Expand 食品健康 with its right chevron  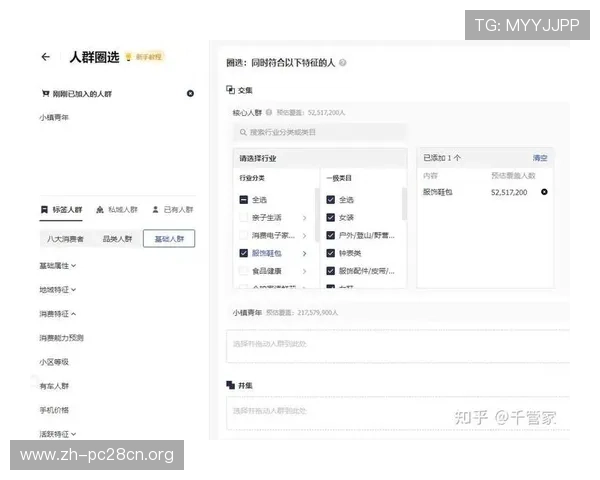pos(305,271)
